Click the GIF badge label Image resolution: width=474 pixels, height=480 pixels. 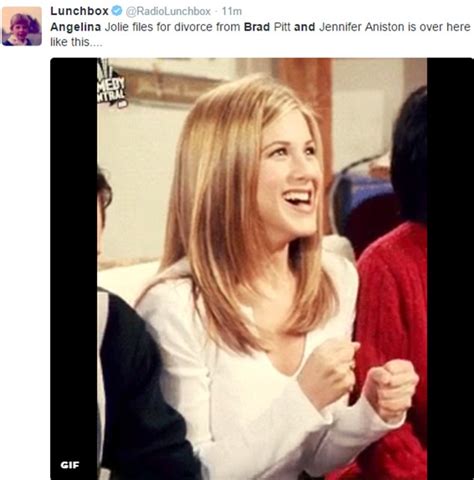70,465
